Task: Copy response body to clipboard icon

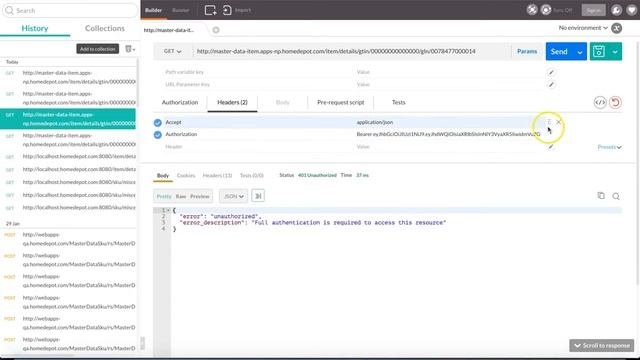Action: click(601, 196)
